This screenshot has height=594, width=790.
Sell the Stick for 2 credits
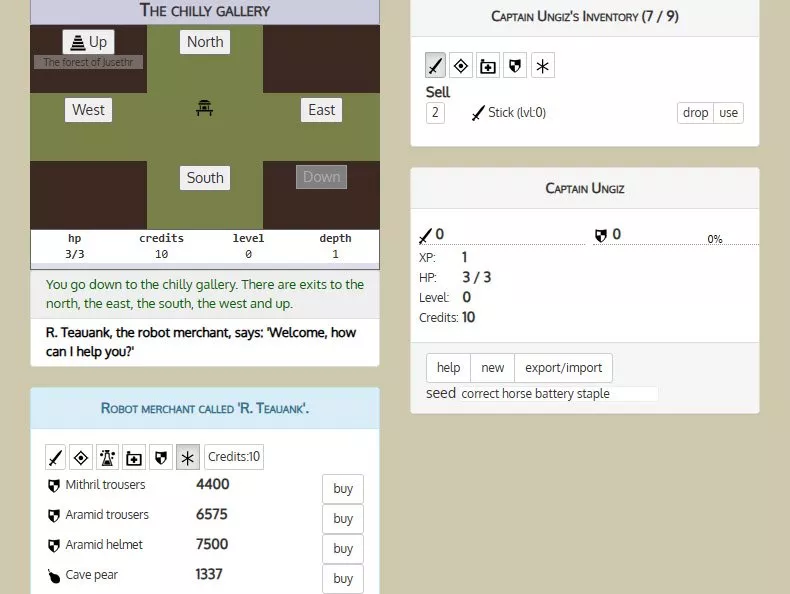435,113
